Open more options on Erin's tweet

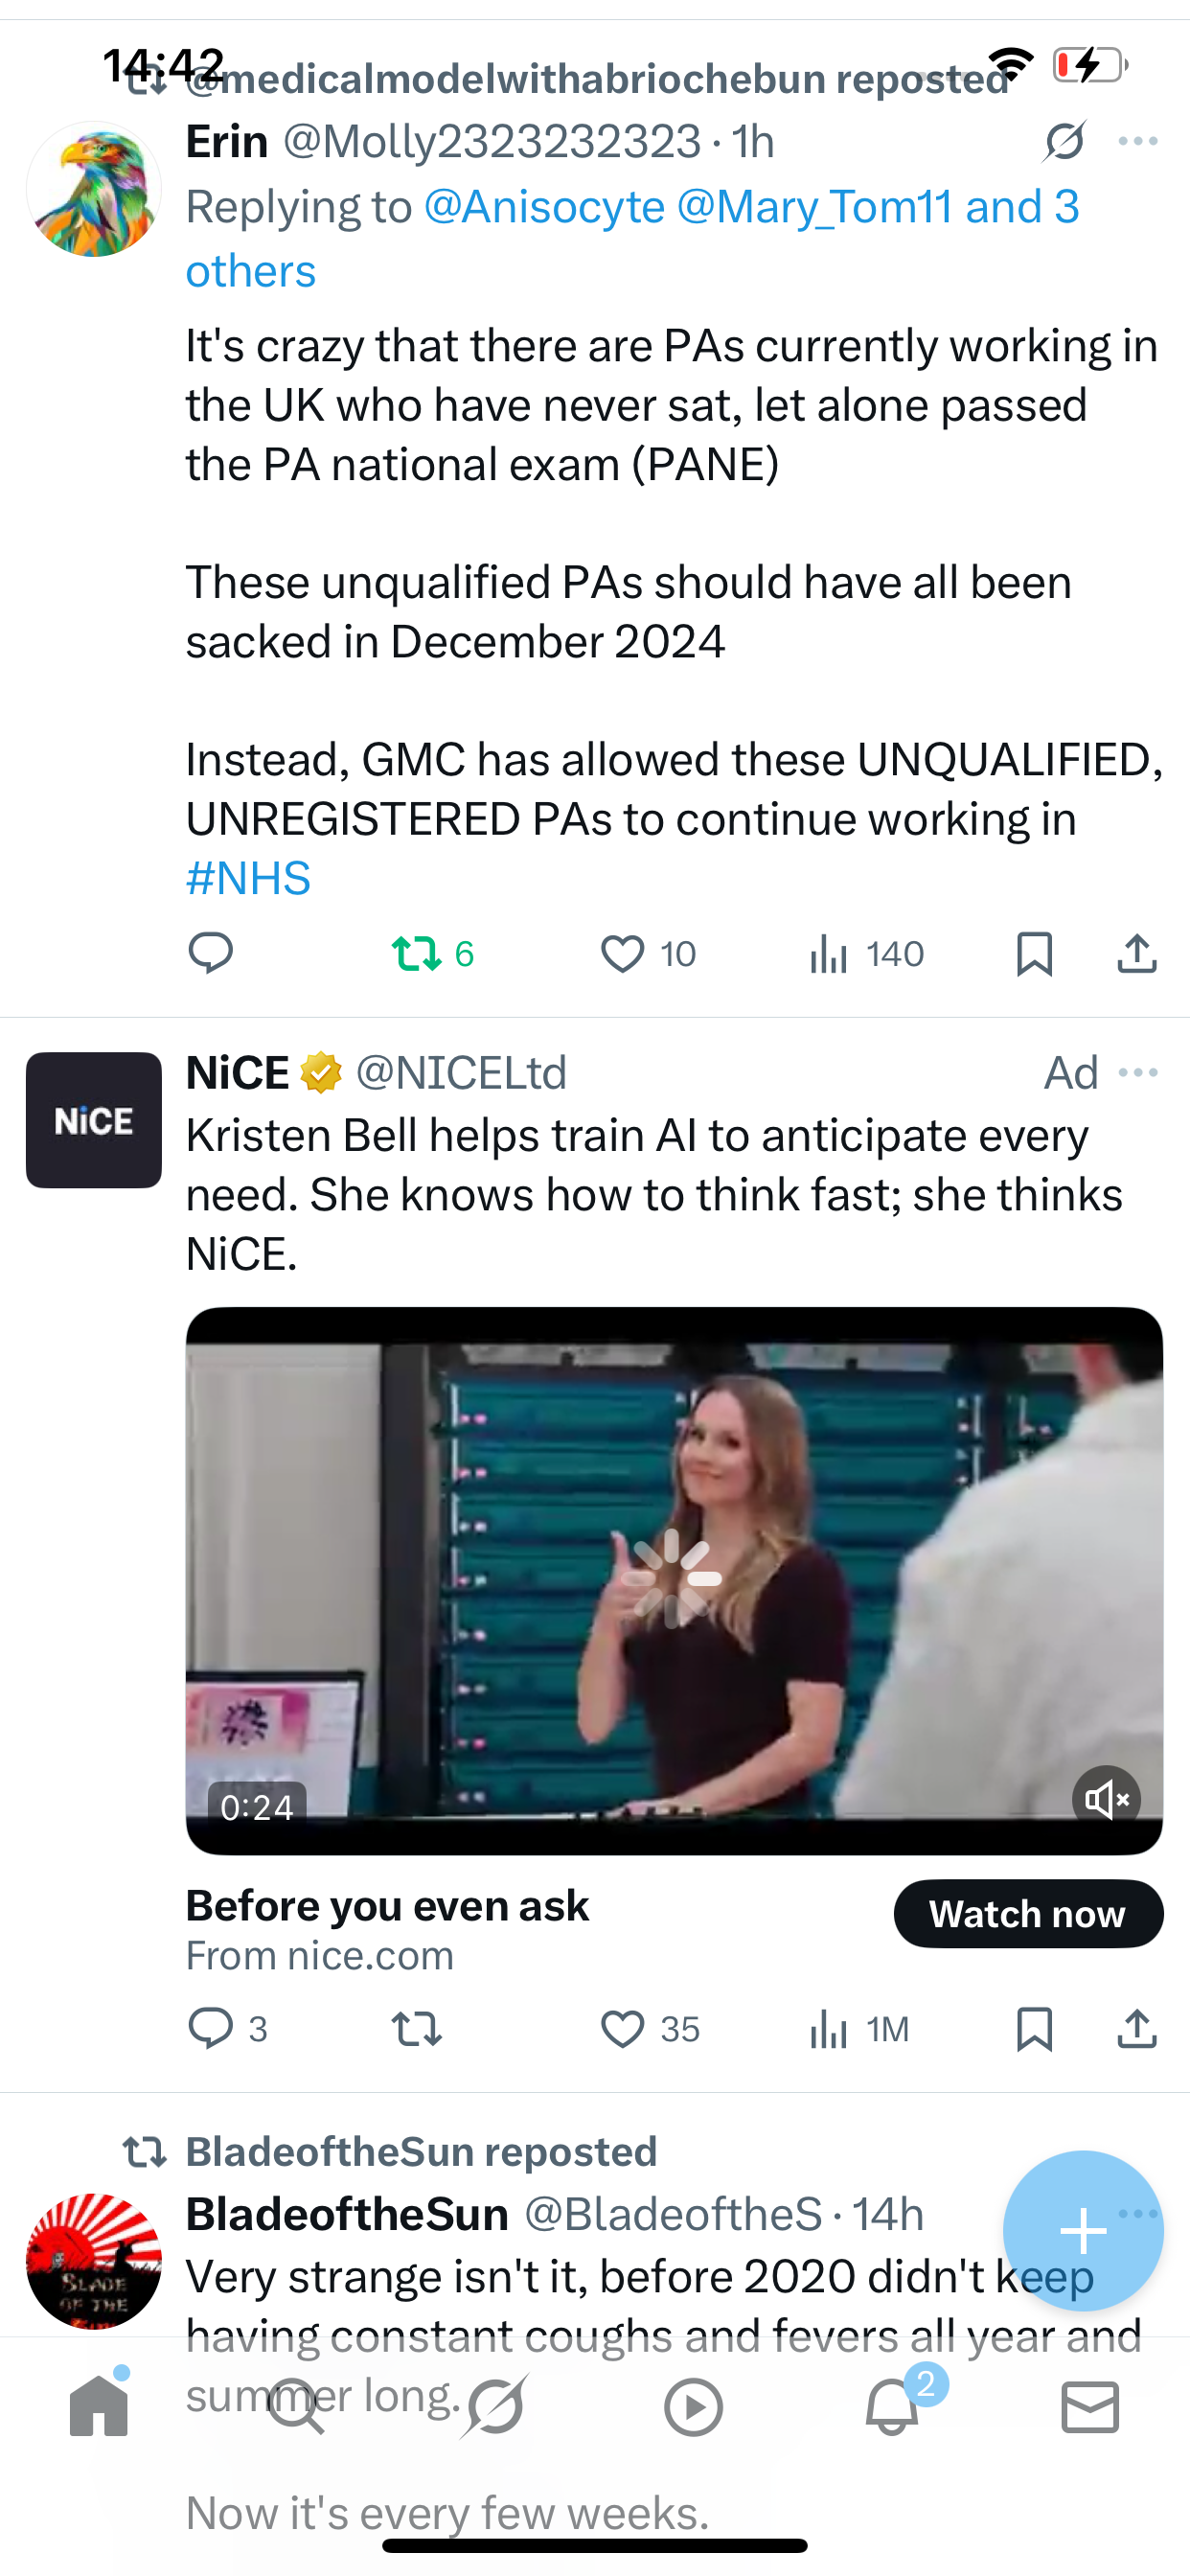coord(1137,142)
